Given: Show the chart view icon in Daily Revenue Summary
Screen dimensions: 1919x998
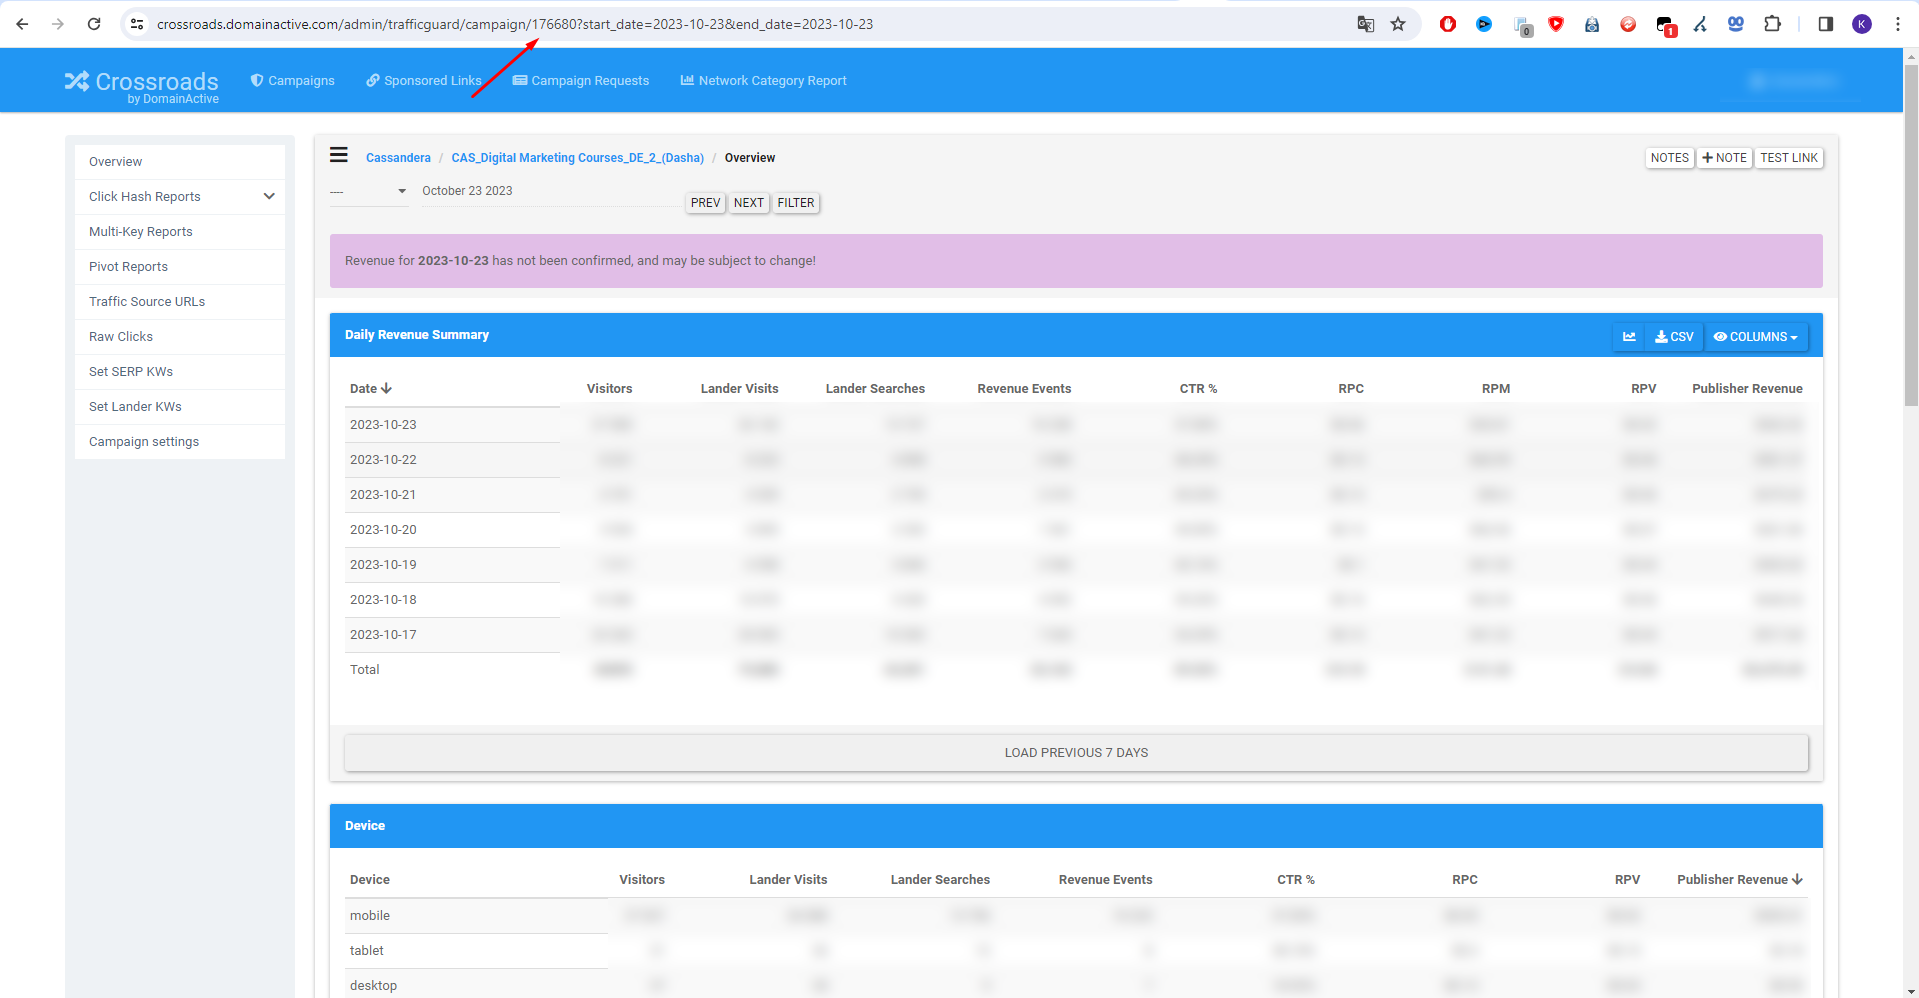Looking at the screenshot, I should click(1629, 337).
